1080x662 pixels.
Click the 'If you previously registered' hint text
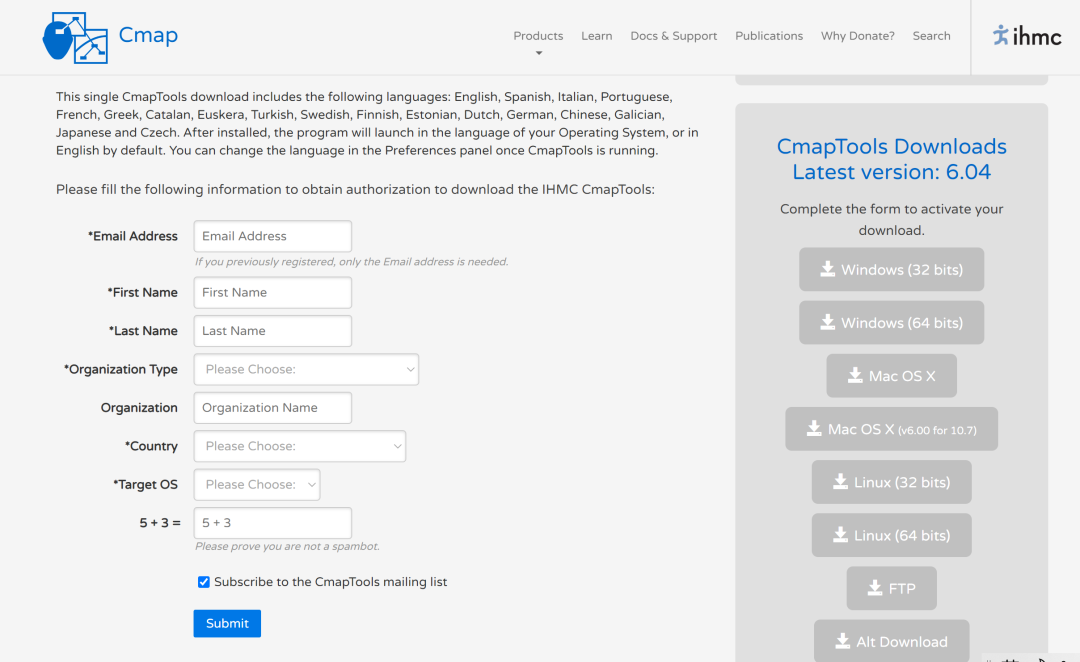pos(351,262)
